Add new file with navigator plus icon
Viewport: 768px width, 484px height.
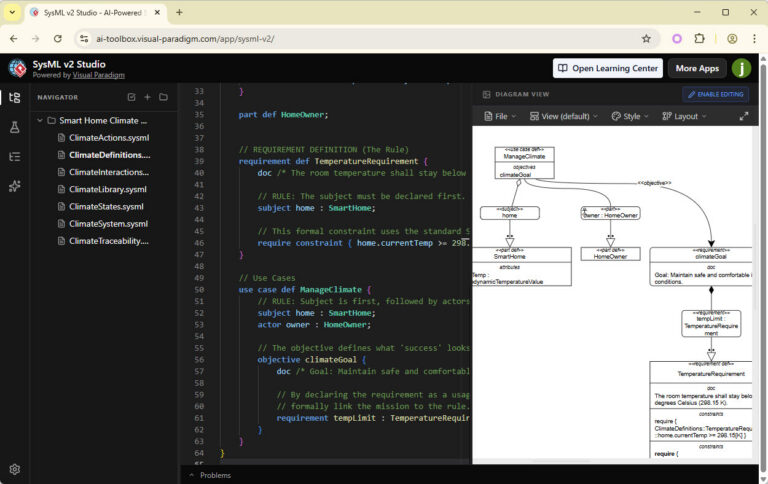click(147, 97)
